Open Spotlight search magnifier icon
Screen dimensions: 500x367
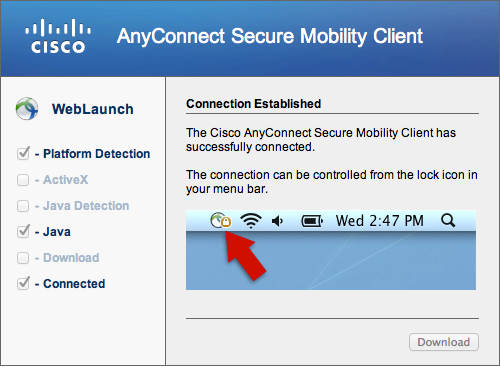[x=448, y=221]
